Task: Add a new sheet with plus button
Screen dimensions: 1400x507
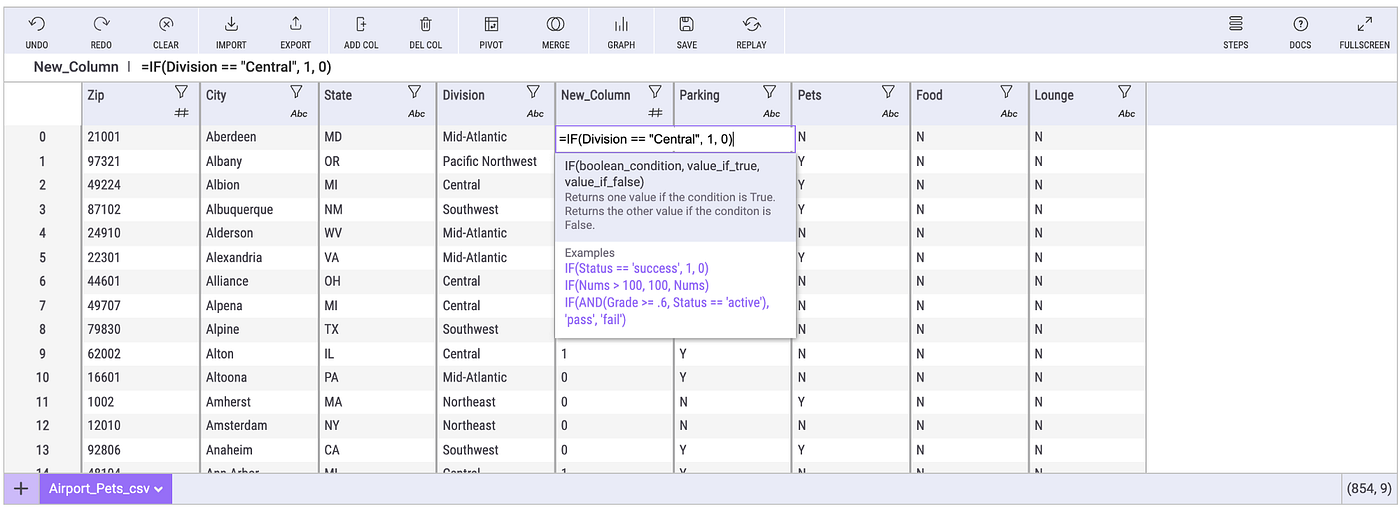Action: coord(20,489)
